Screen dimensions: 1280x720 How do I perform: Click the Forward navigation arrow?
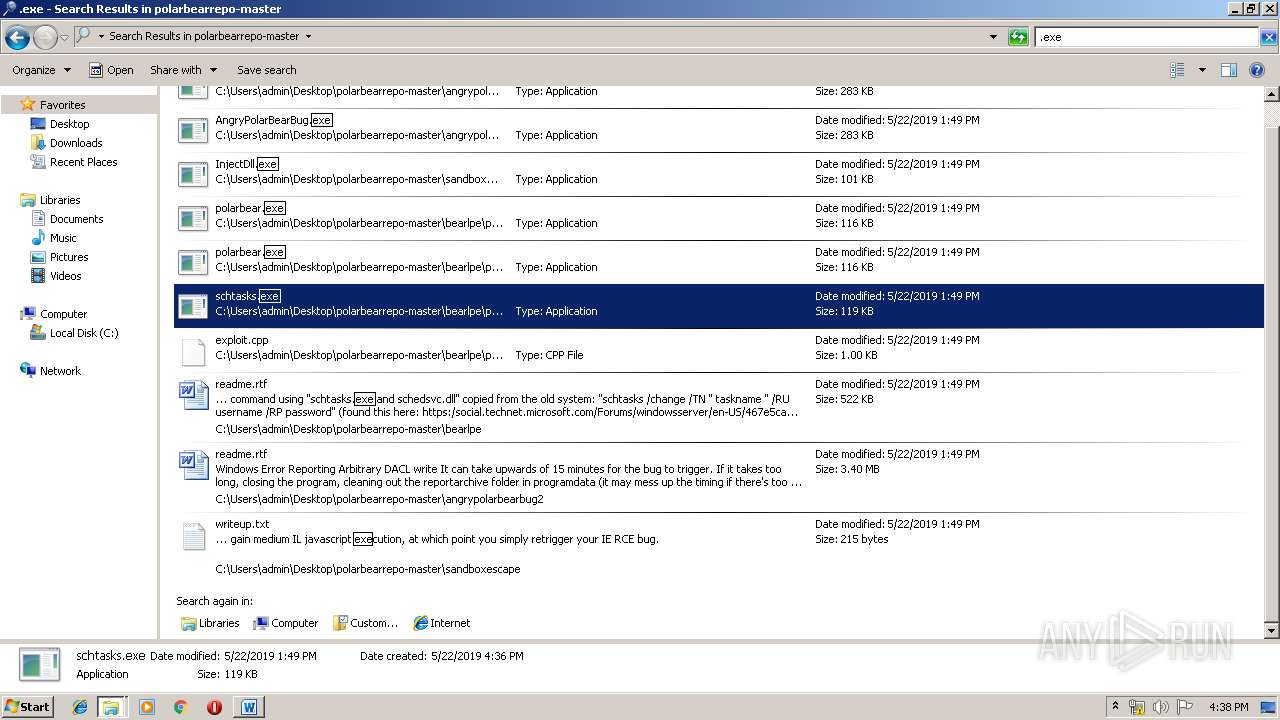click(45, 38)
